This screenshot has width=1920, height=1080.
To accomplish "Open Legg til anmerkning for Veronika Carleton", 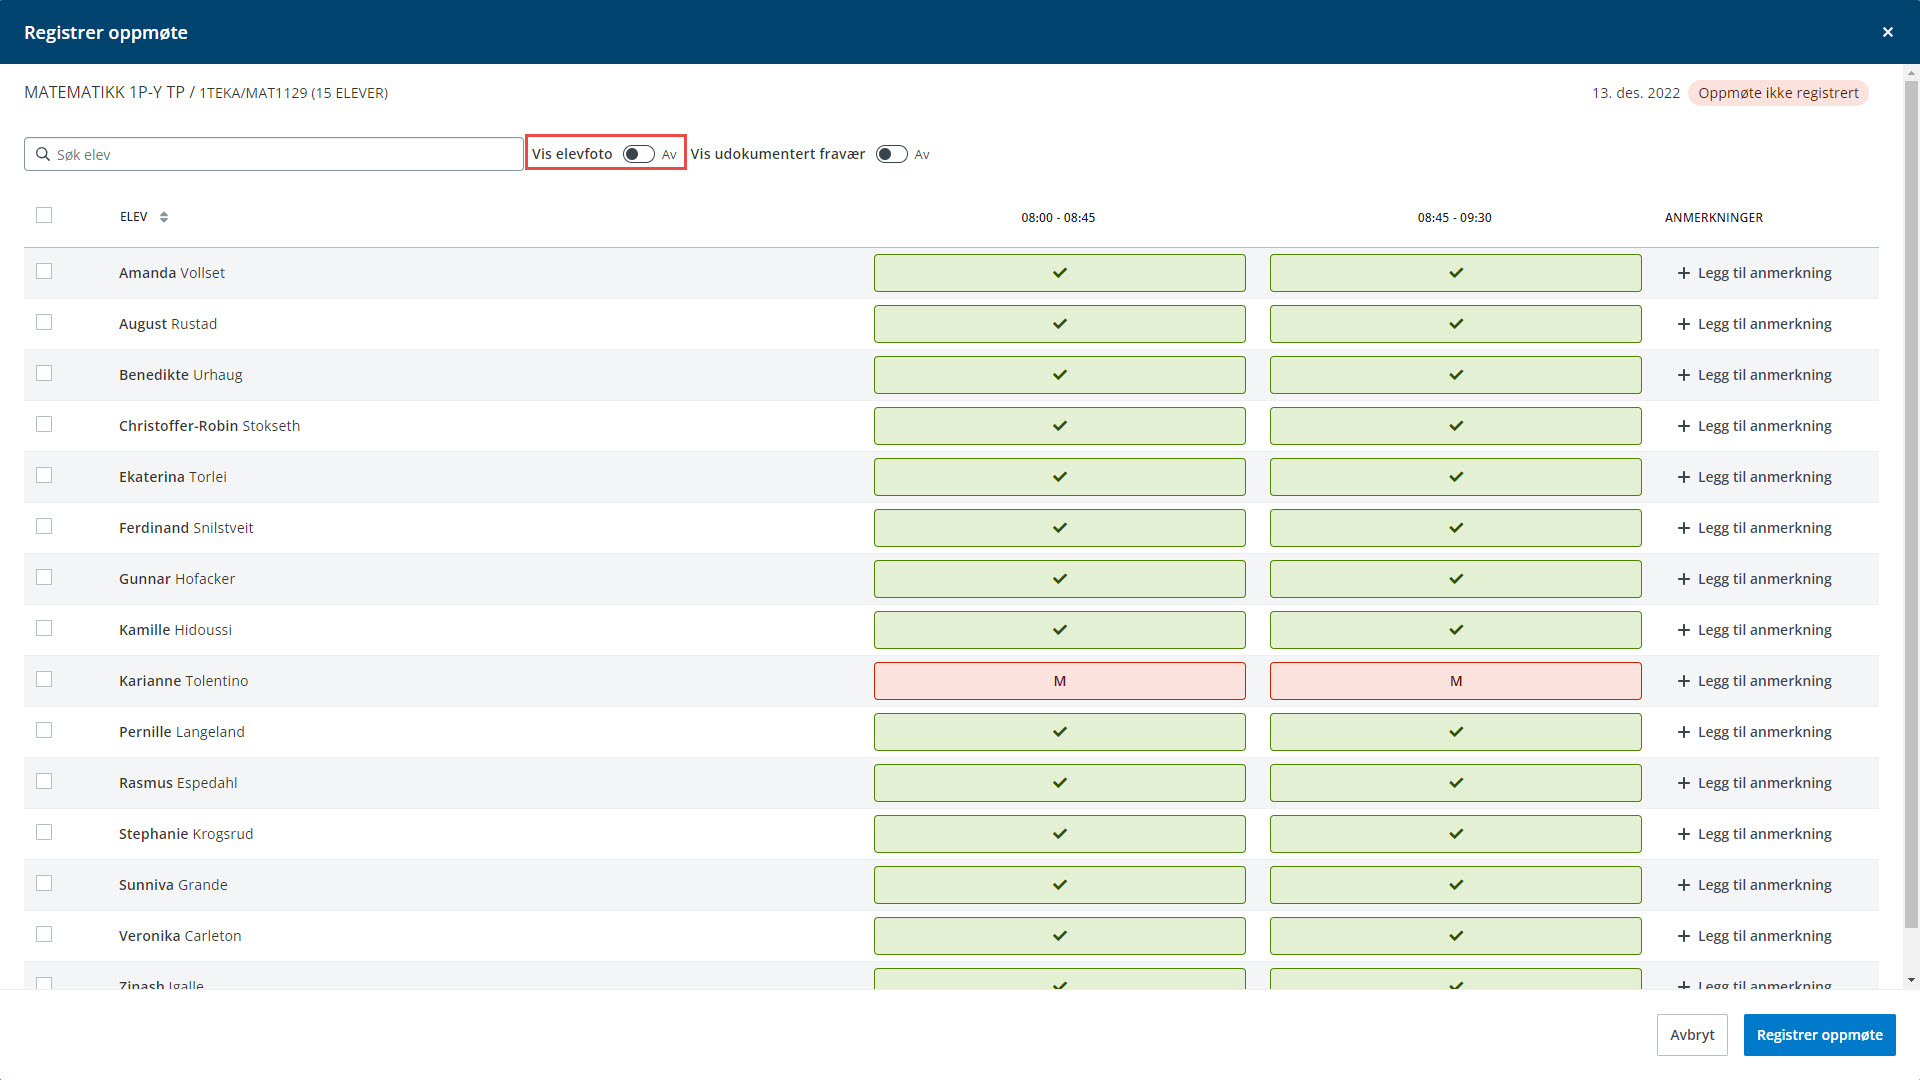I will (x=1755, y=936).
